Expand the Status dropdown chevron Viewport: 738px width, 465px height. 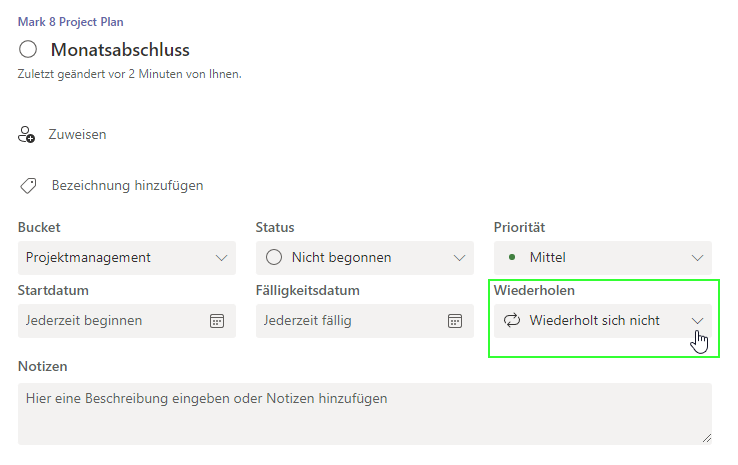[459, 257]
